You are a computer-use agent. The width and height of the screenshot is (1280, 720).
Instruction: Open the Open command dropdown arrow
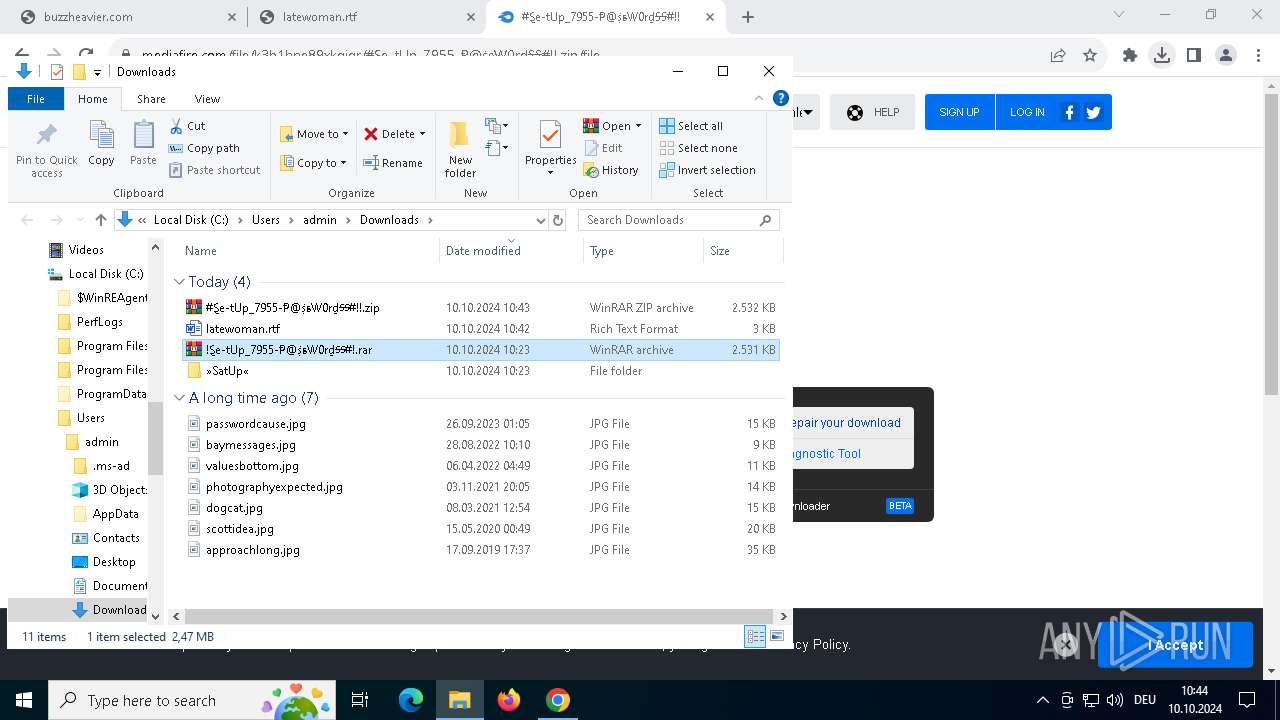(638, 126)
